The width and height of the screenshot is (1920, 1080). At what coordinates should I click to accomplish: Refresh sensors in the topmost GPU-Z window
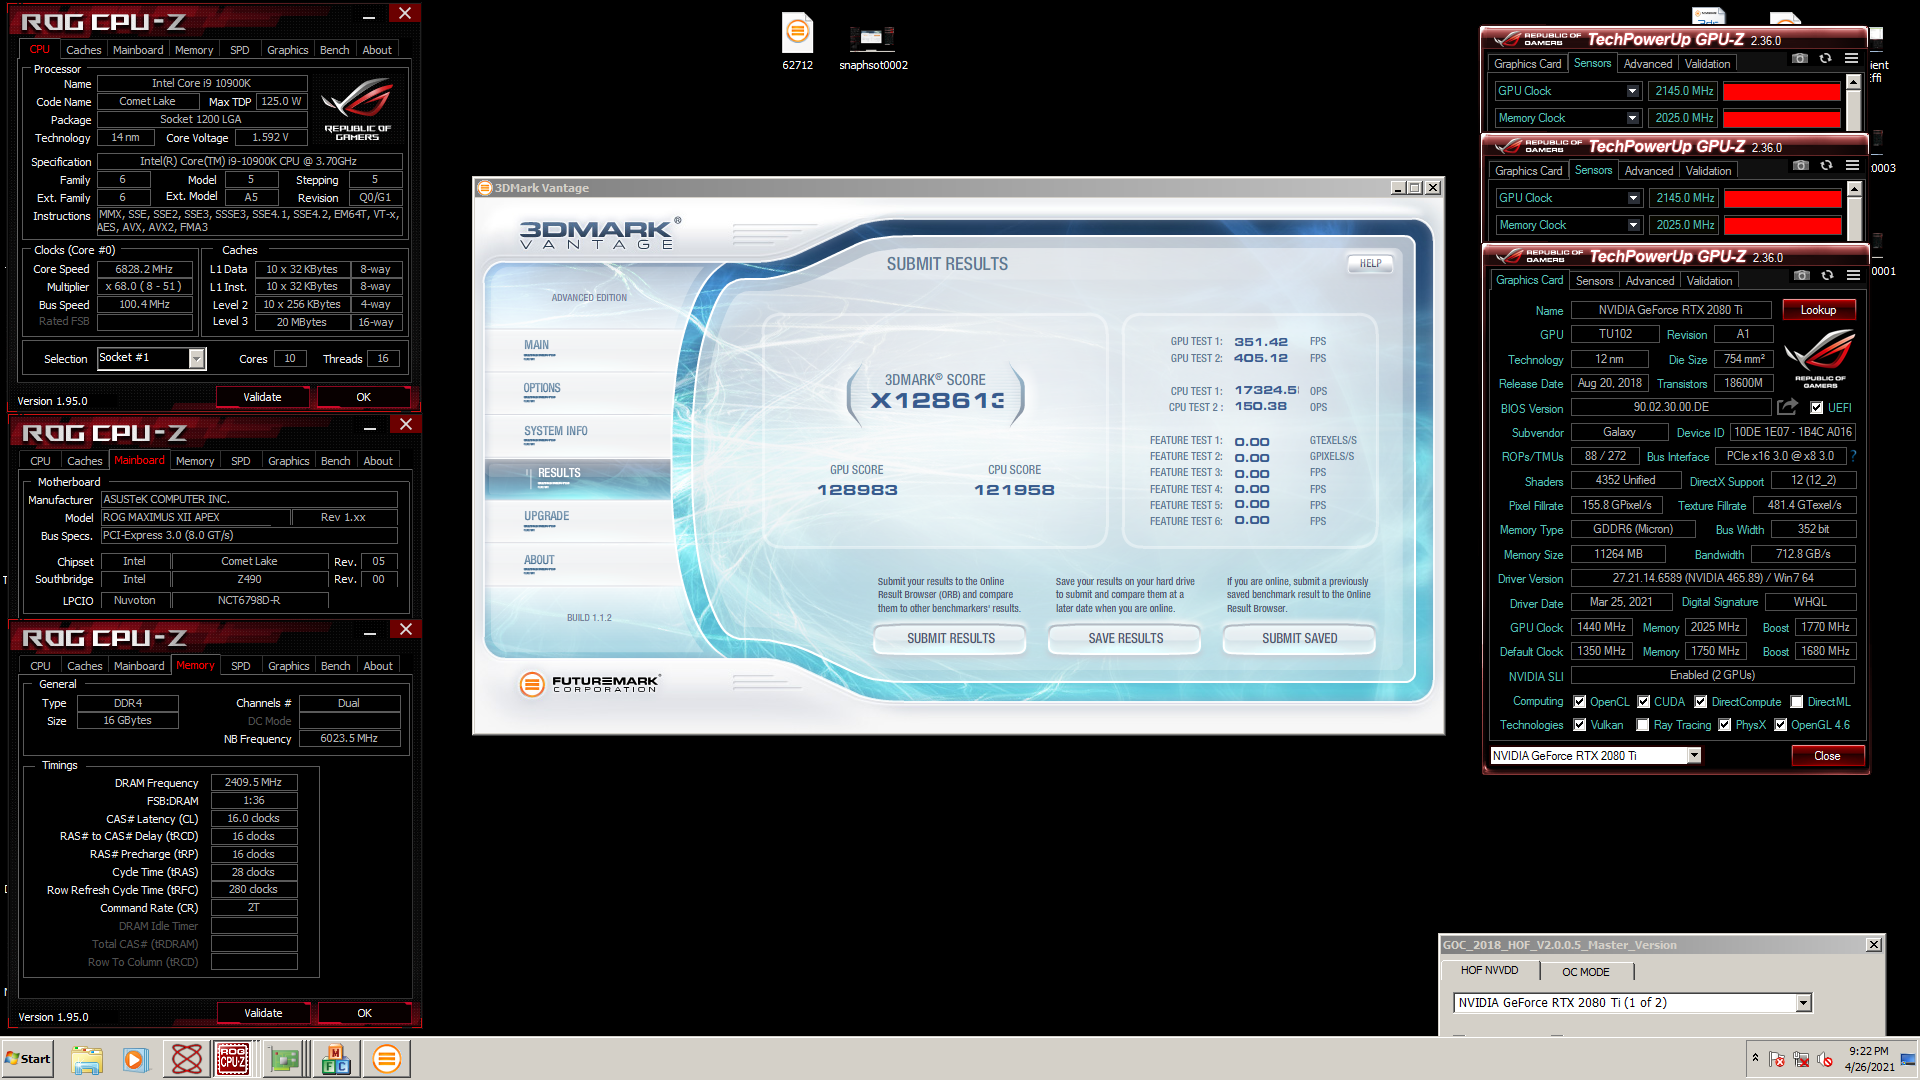click(x=1826, y=59)
